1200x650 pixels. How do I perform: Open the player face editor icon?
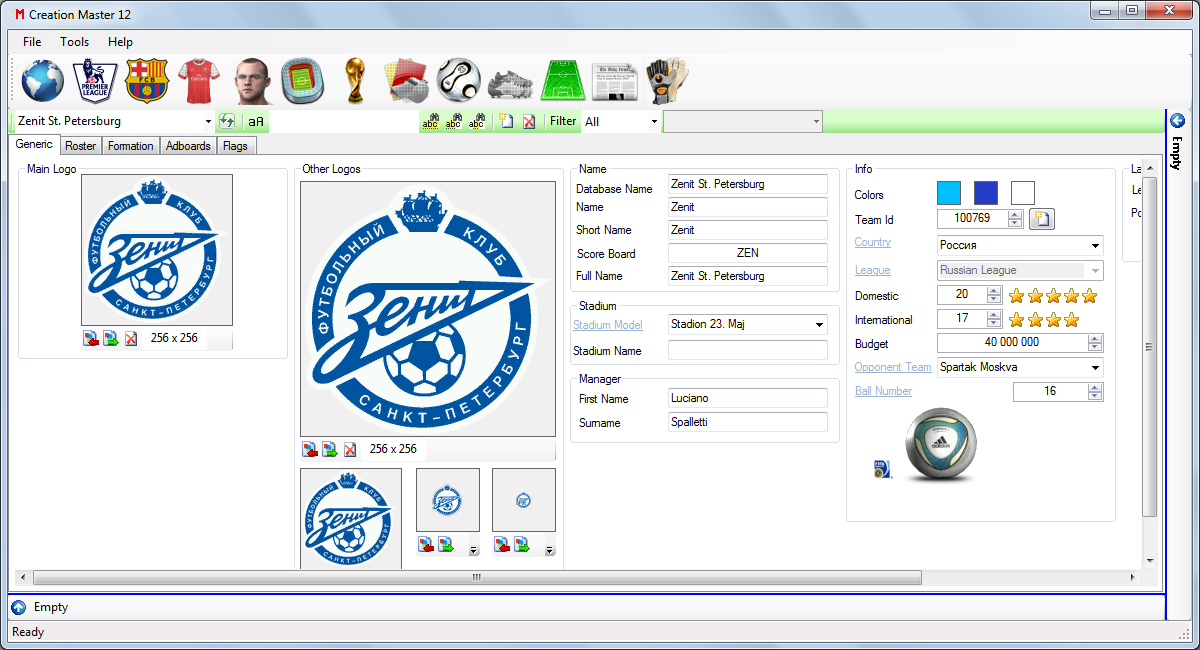252,81
